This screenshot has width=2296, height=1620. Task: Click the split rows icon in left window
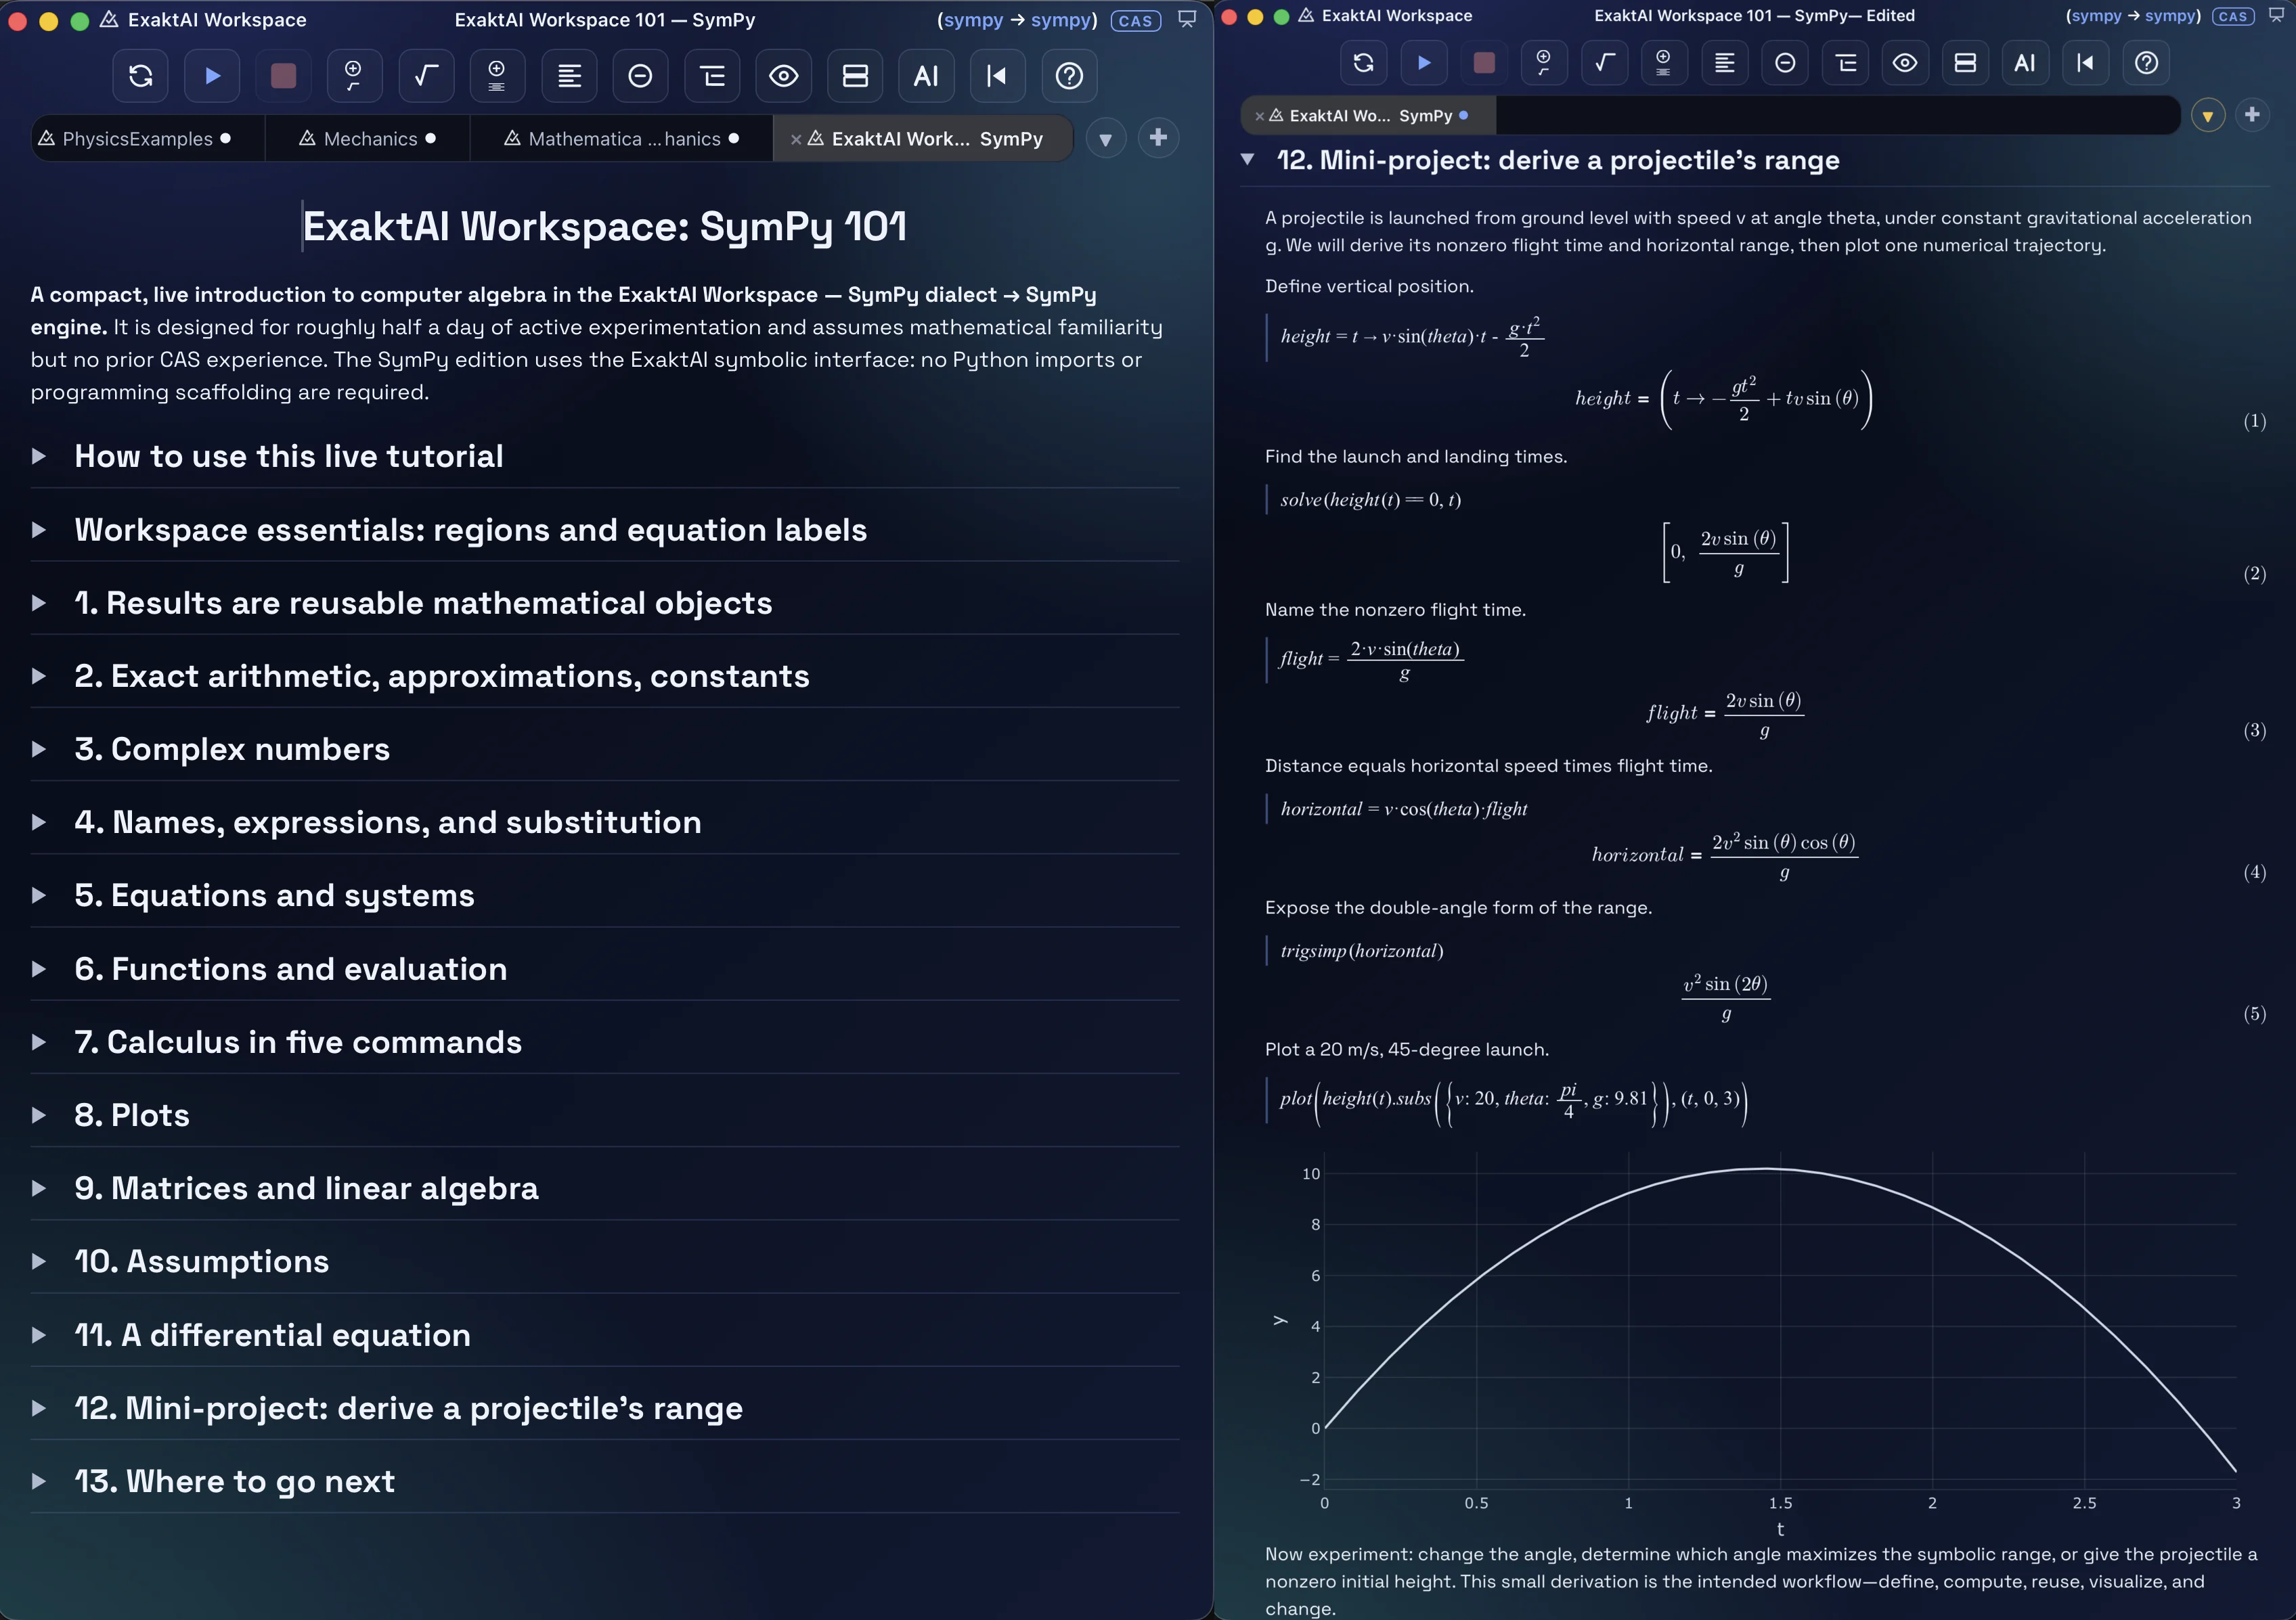(x=855, y=76)
